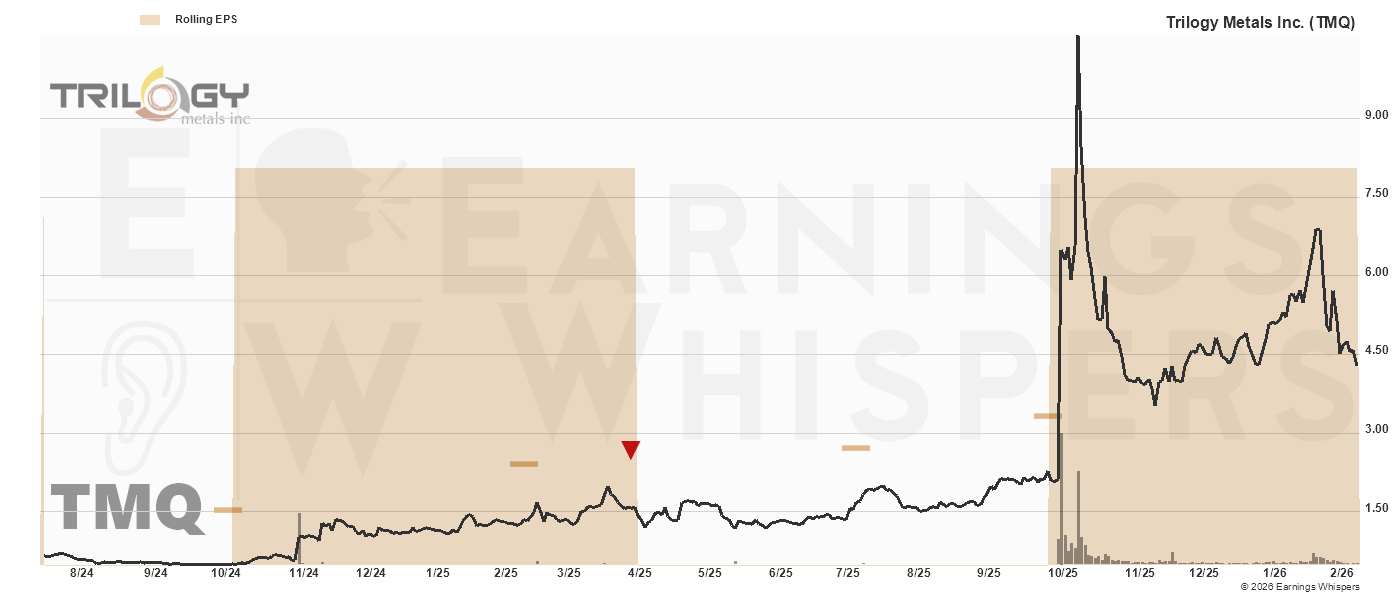Click the 1/25 date axis label
Viewport: 1400px width, 600px height.
[x=437, y=573]
